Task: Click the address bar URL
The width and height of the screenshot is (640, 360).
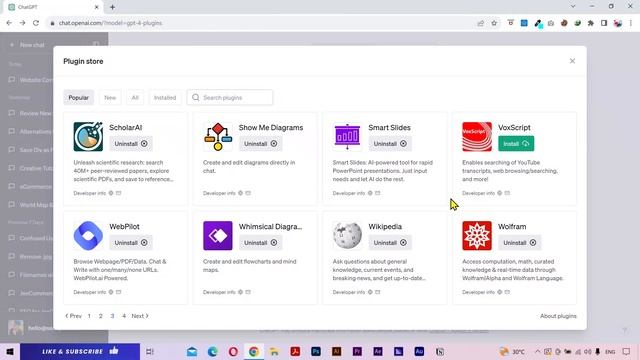Action: coord(111,23)
